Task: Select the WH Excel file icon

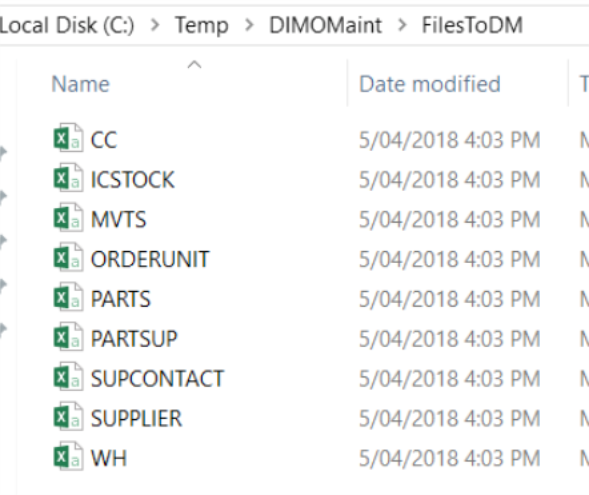Action: pos(68,457)
